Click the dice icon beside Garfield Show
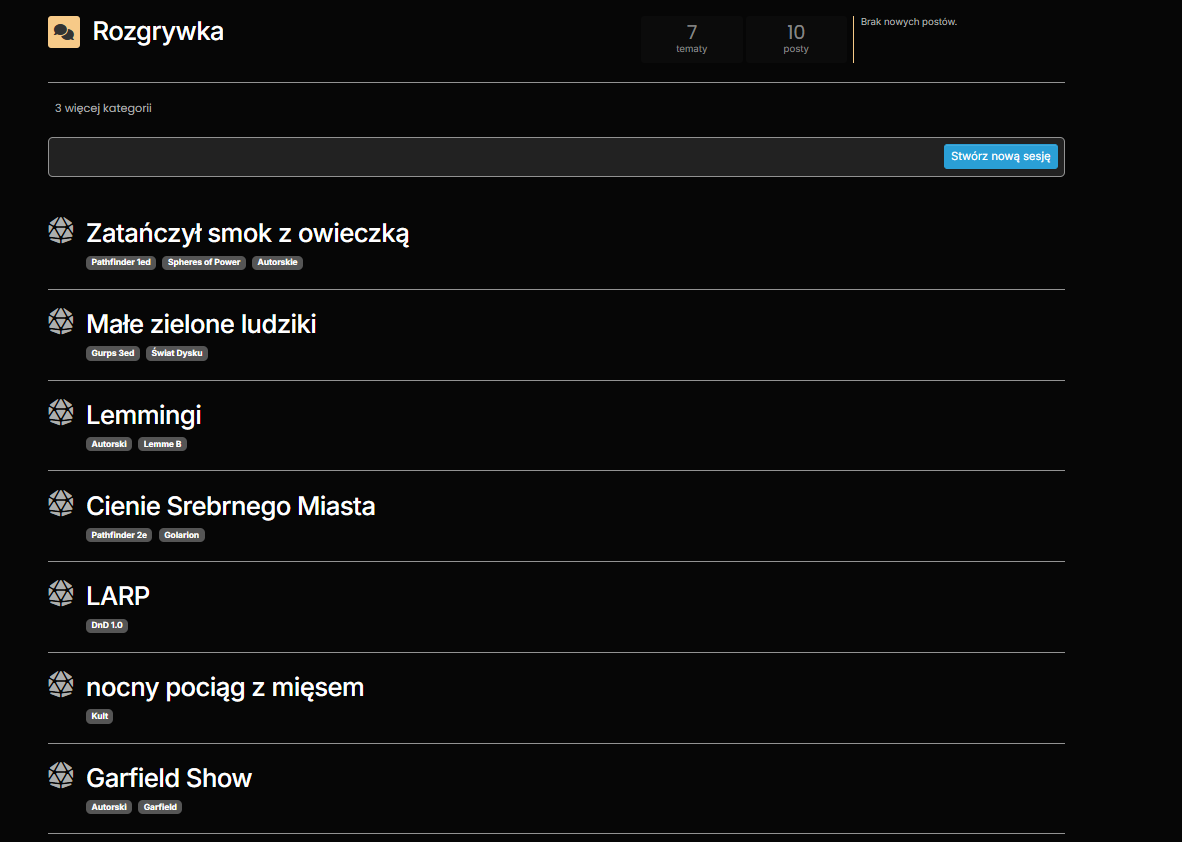 61,776
